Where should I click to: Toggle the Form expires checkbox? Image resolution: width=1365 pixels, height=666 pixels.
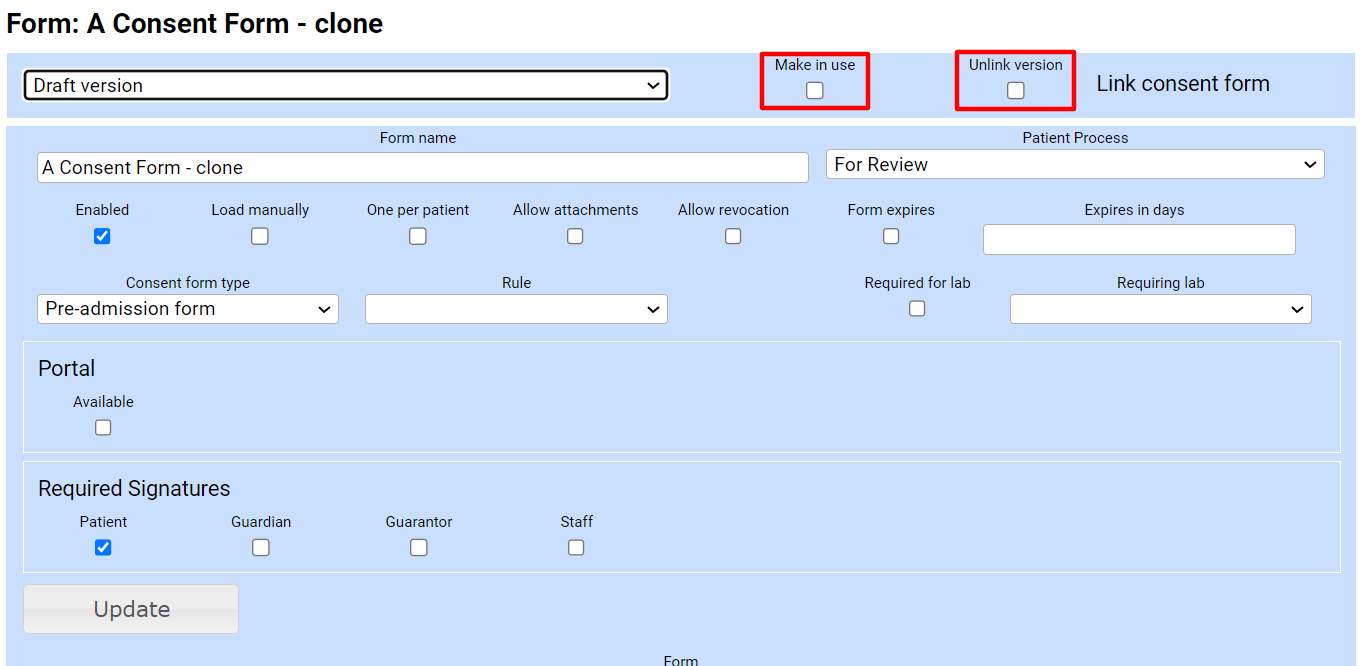pos(890,236)
